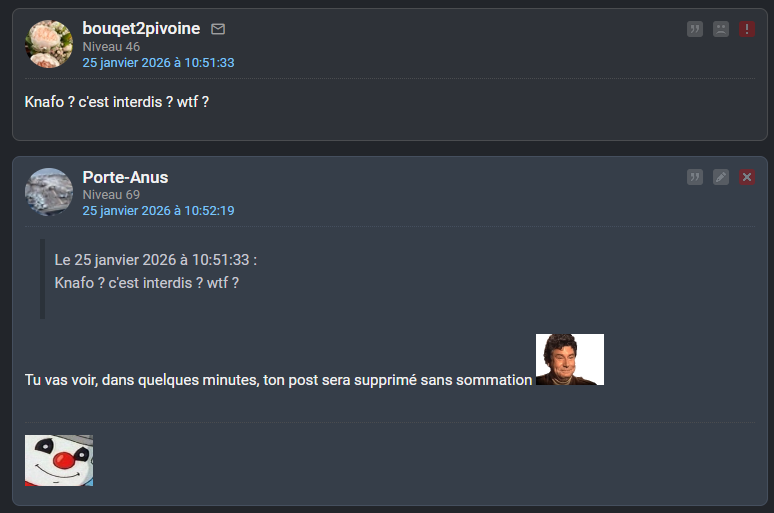The height and width of the screenshot is (513, 774).
Task: Open bouqet2pivoine's avatar picture
Action: pyautogui.click(x=49, y=44)
